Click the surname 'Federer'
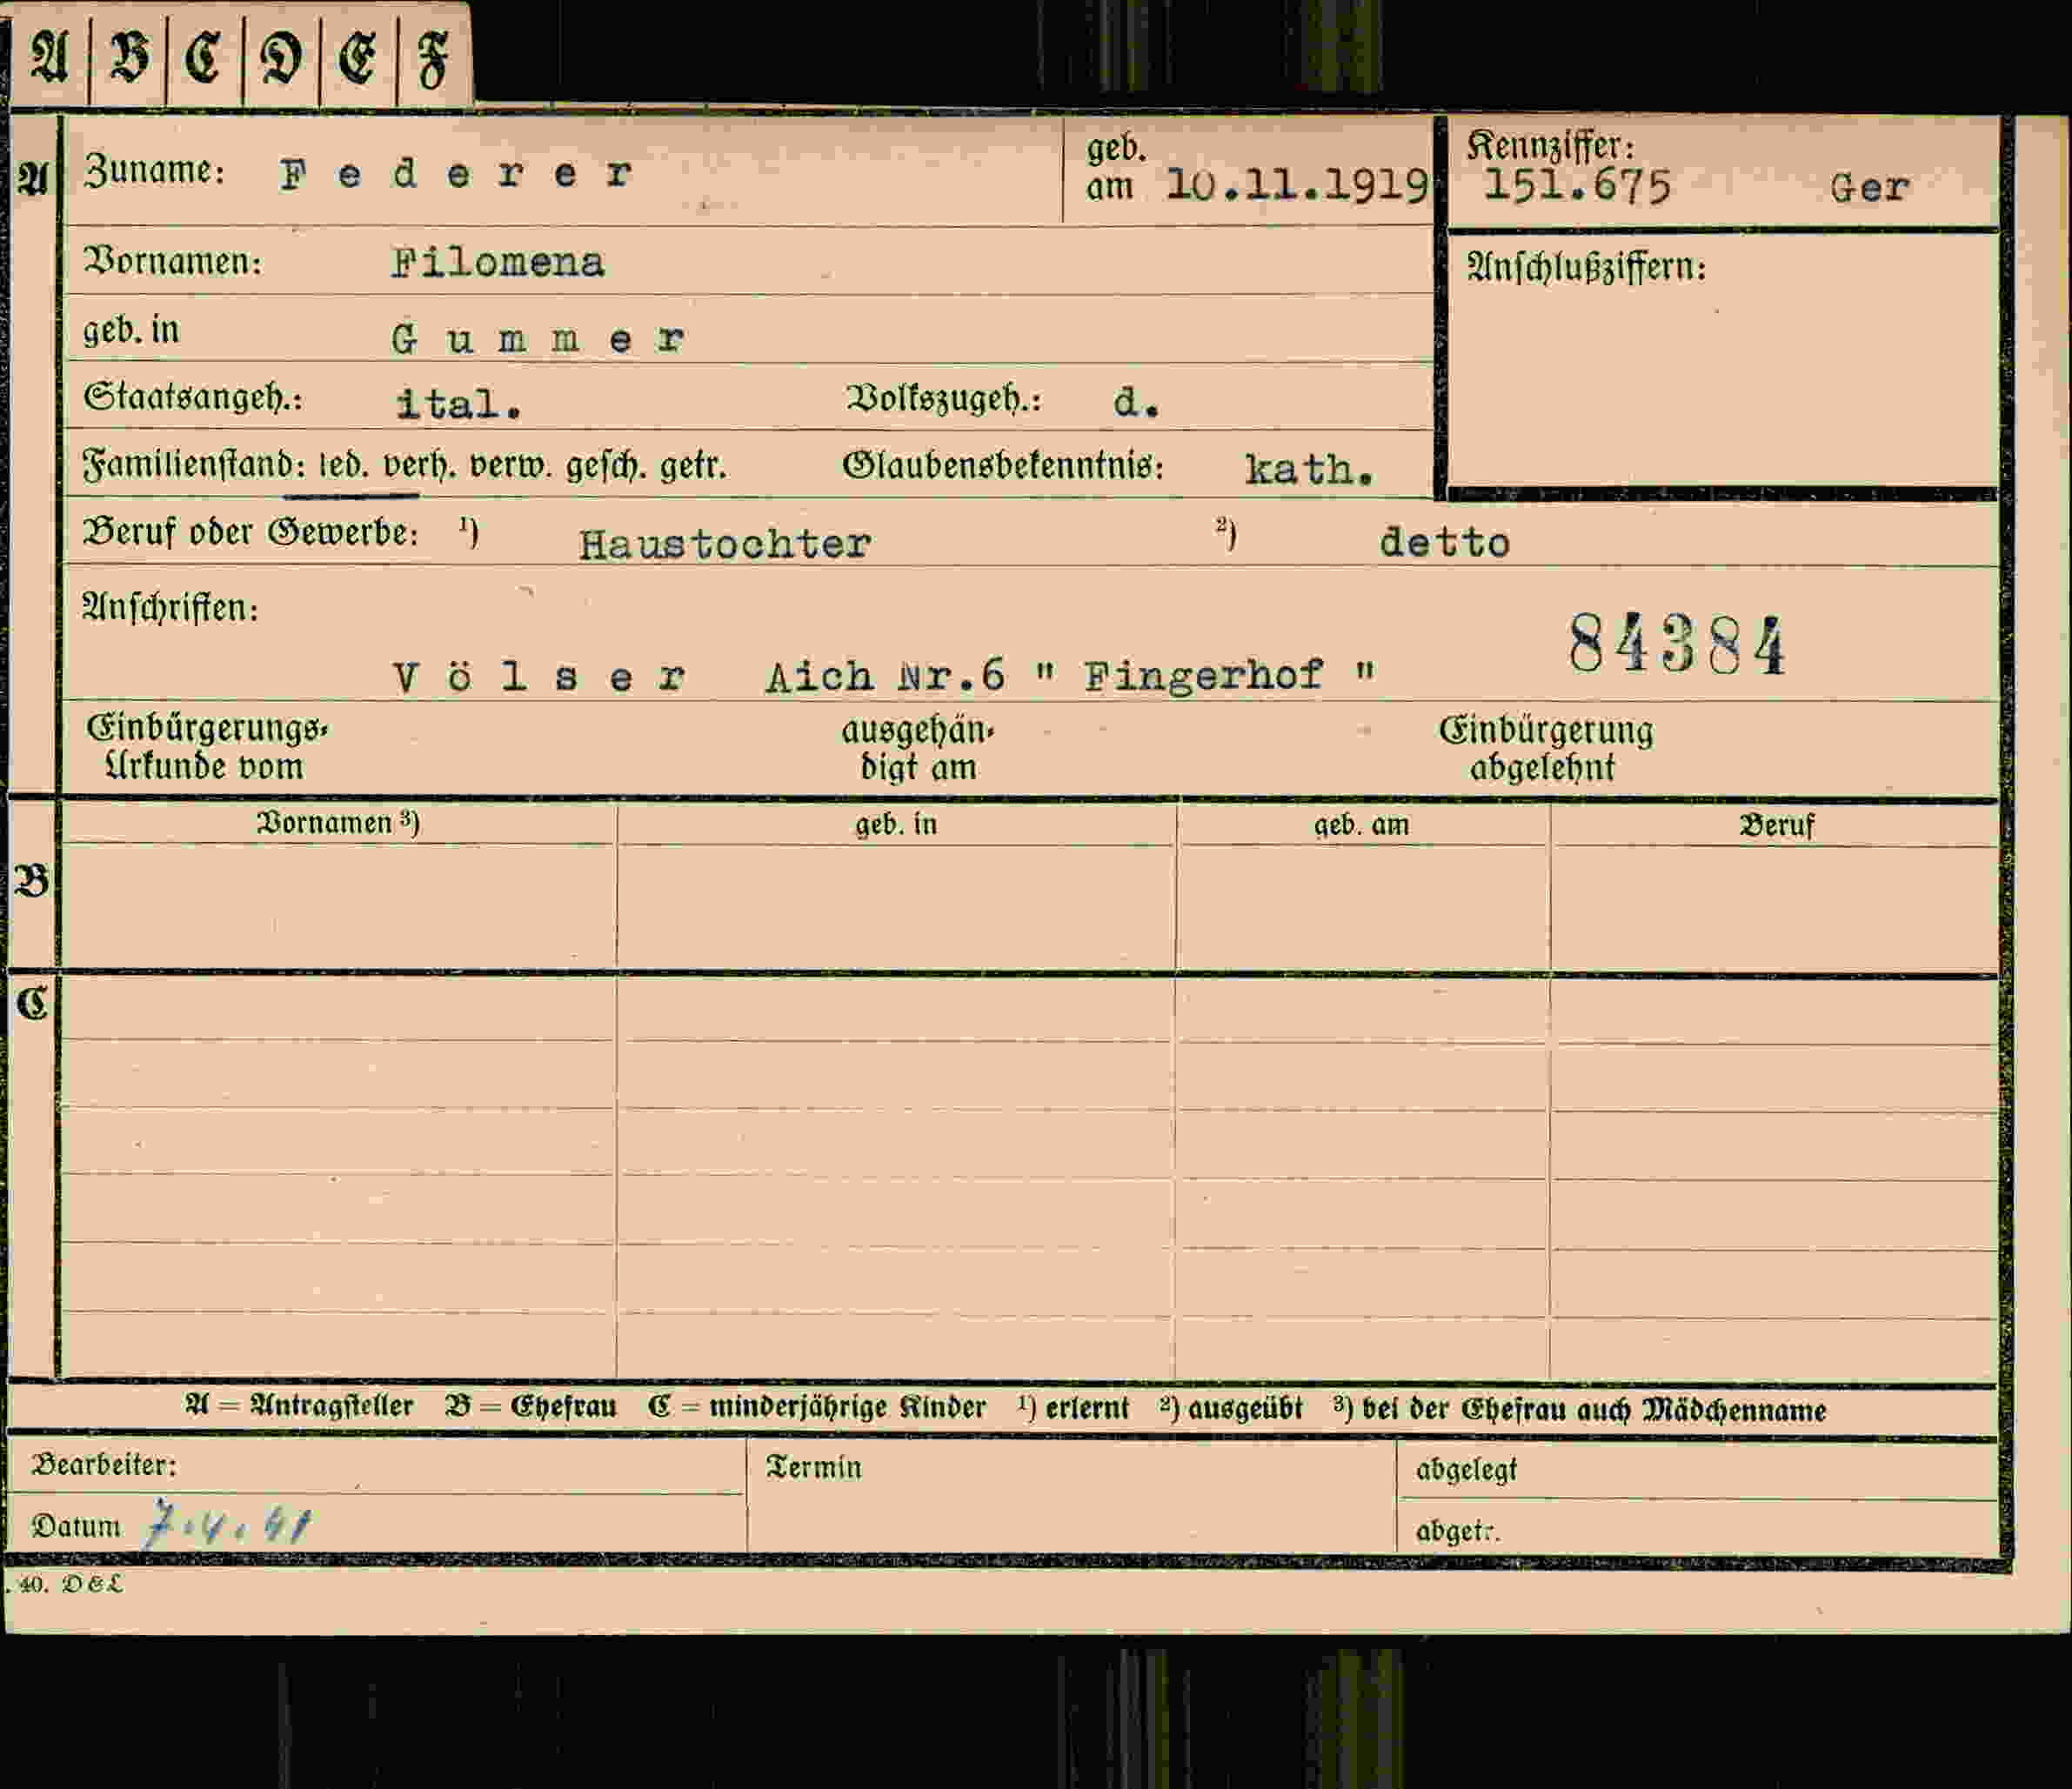Image resolution: width=2072 pixels, height=1789 pixels. 456,175
